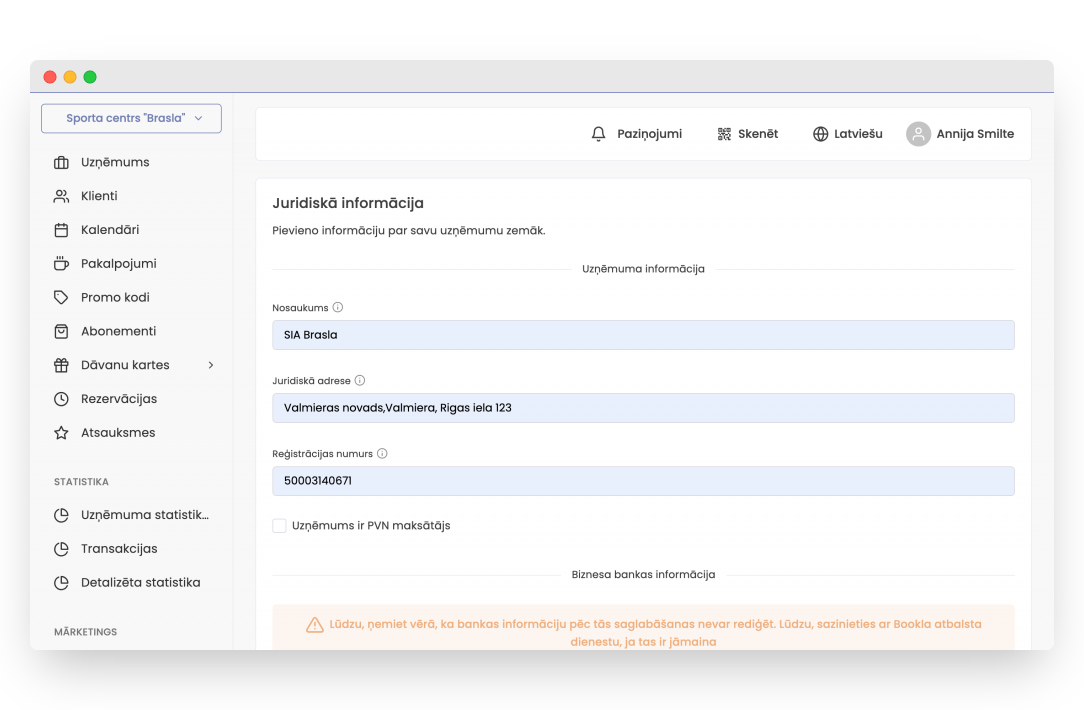Click the QR code Skenēt icon
Screen dimensions: 1084x710
[724, 134]
